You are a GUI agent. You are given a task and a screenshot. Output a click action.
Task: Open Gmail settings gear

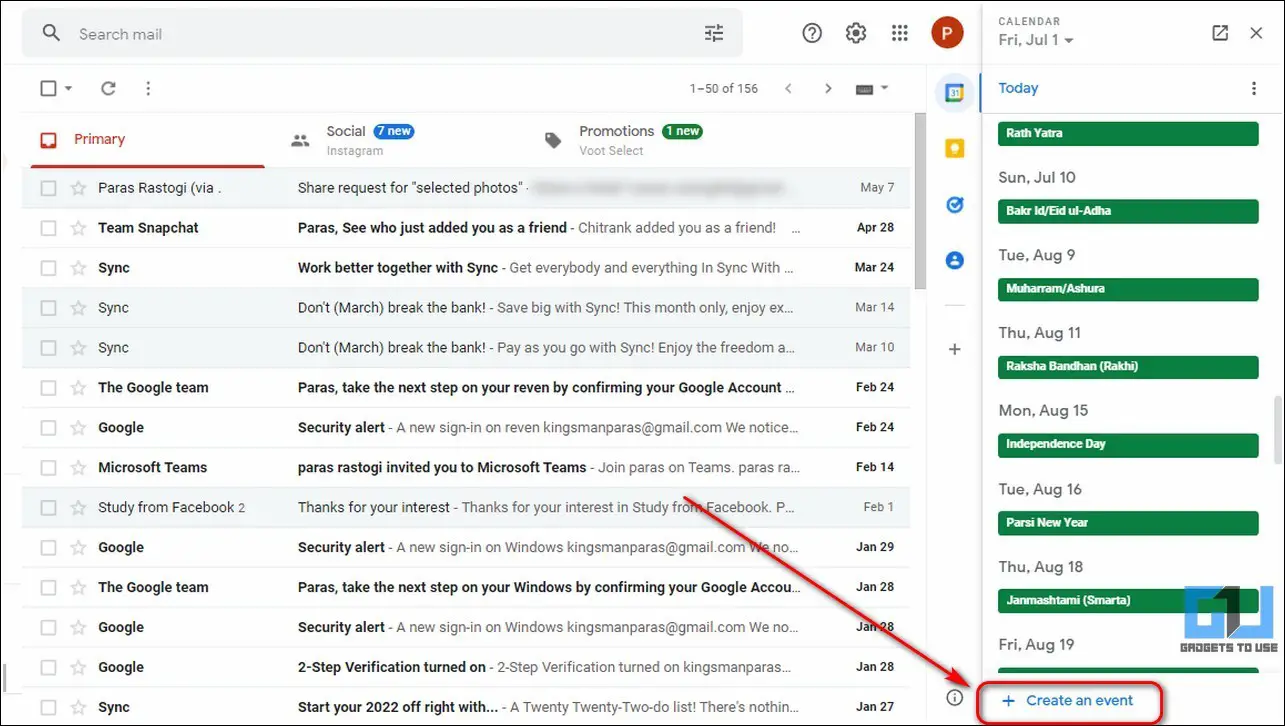pyautogui.click(x=856, y=33)
